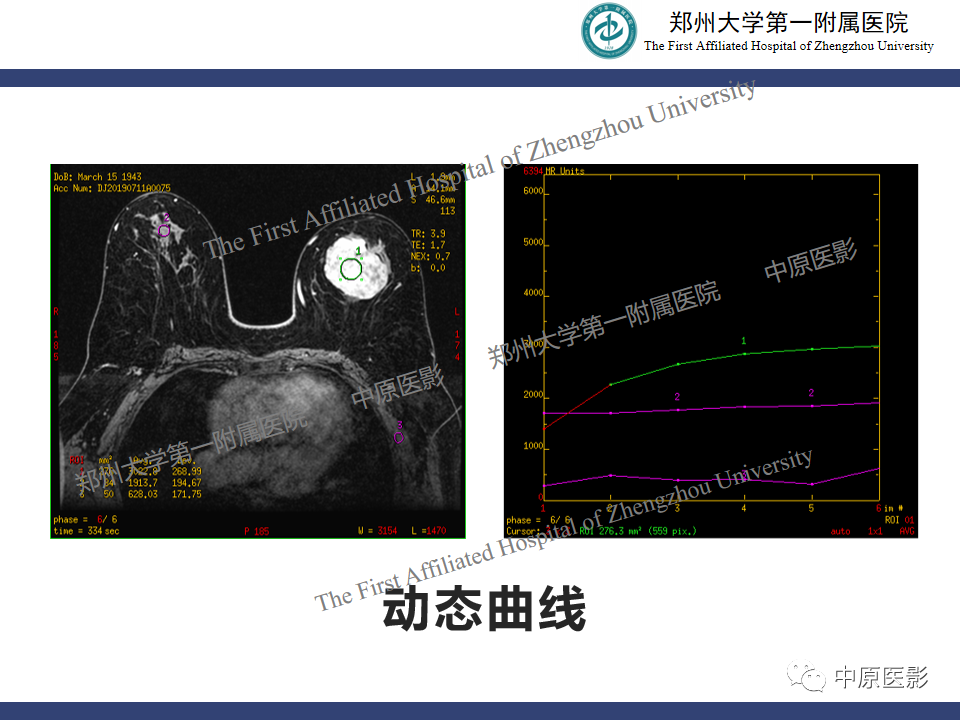Viewport: 960px width, 720px height.
Task: Click the 'TE: 1.7' parameter
Action: pyautogui.click(x=428, y=245)
